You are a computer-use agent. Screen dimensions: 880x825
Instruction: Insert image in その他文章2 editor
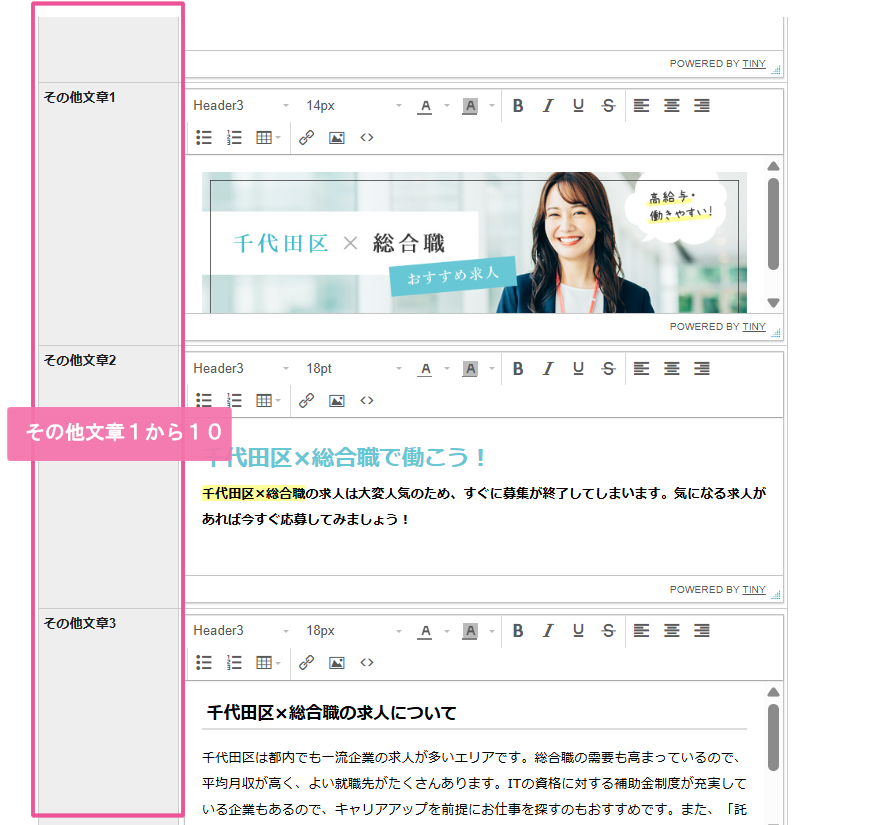click(337, 401)
